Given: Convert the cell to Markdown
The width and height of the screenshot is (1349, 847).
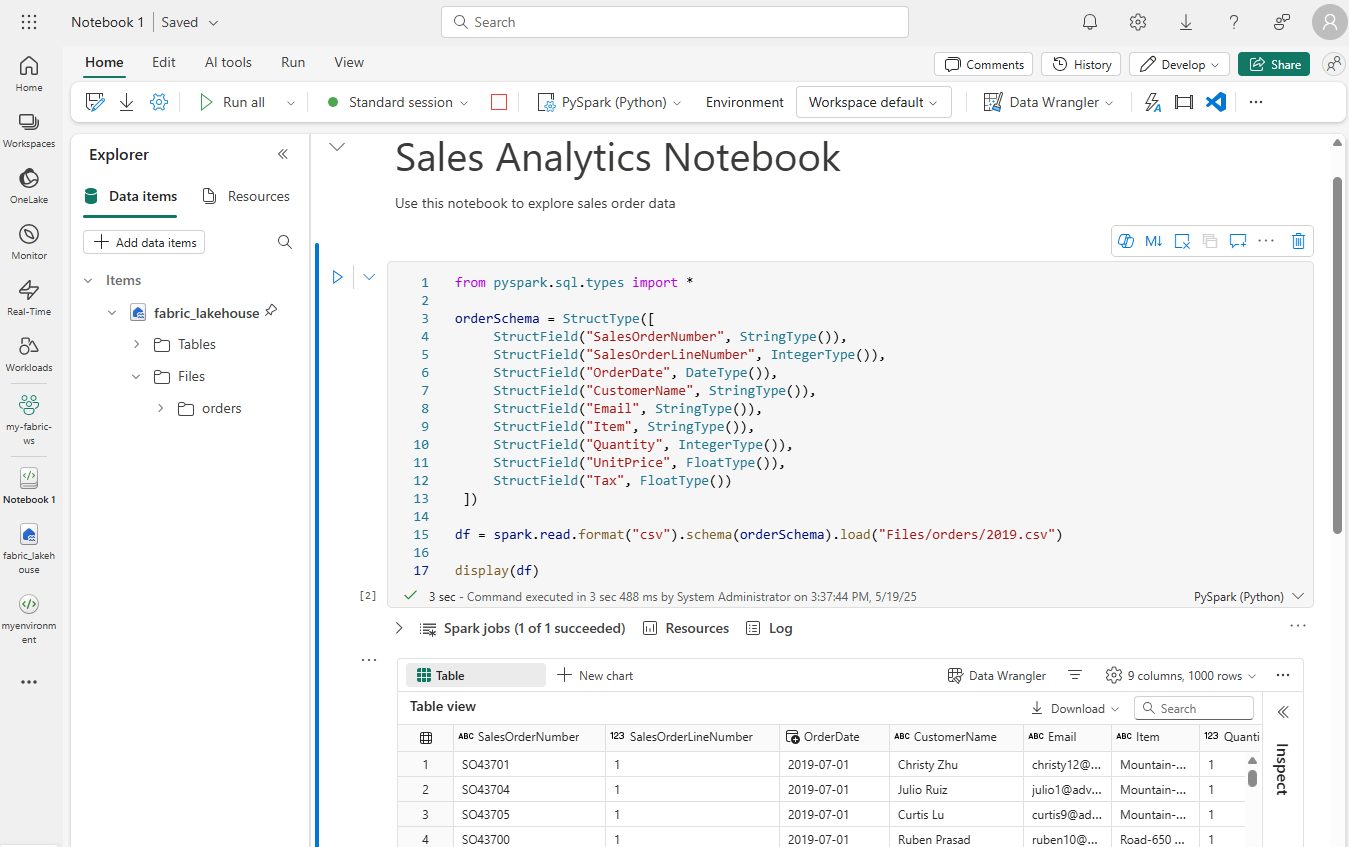Looking at the screenshot, I should 1154,241.
